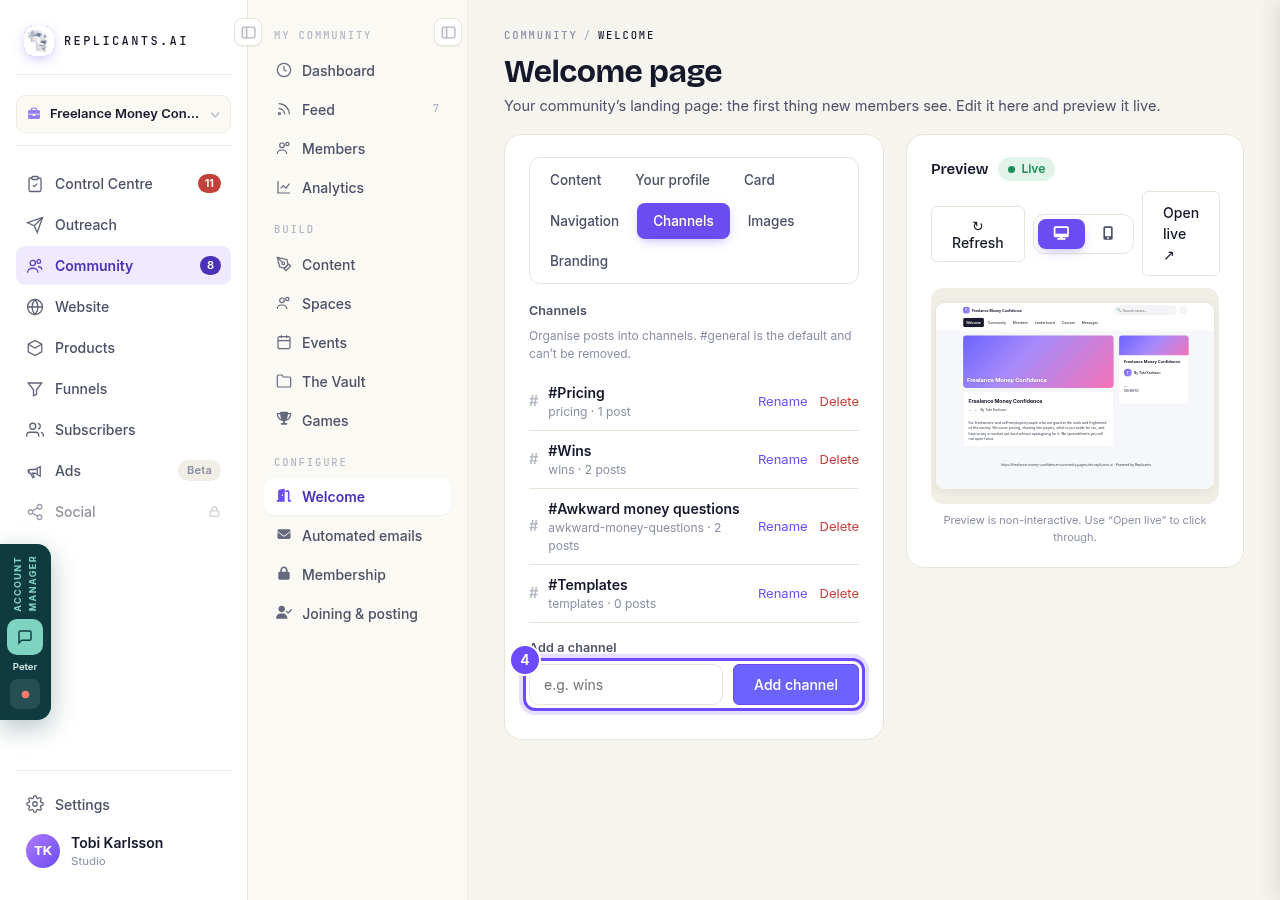Viewport: 1280px width, 900px height.
Task: Select the Images tab
Action: click(771, 221)
